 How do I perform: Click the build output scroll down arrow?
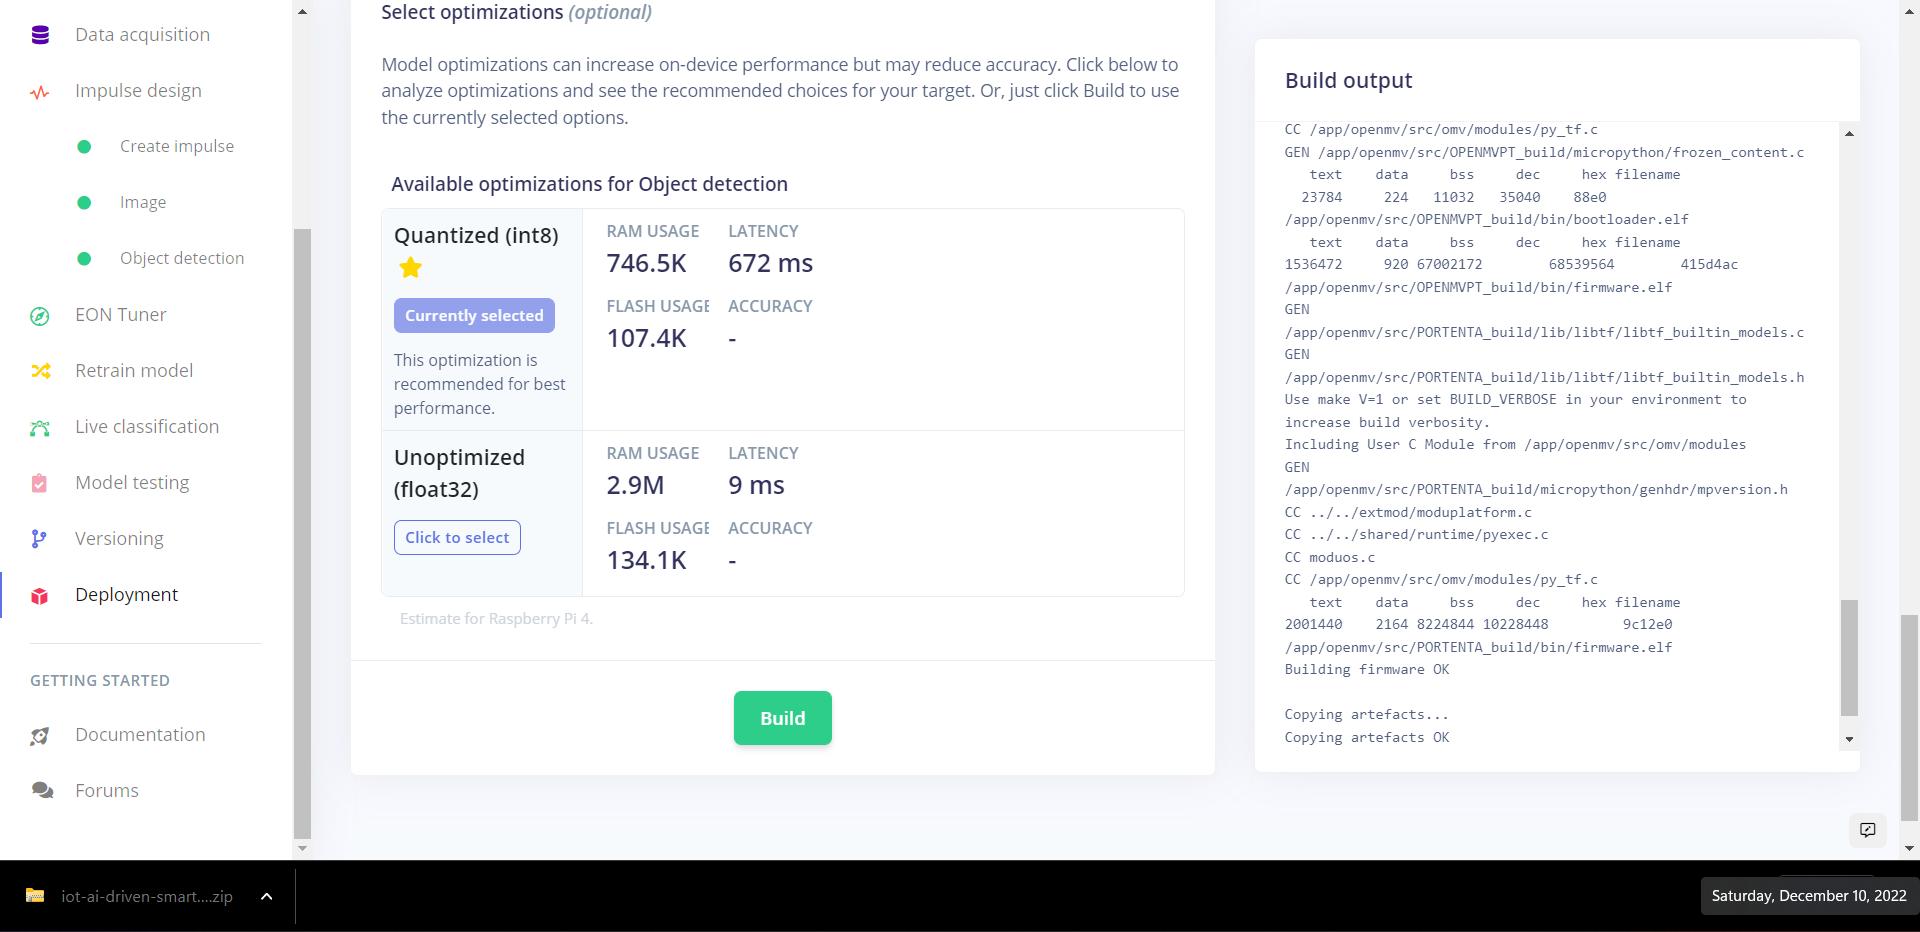[x=1849, y=740]
